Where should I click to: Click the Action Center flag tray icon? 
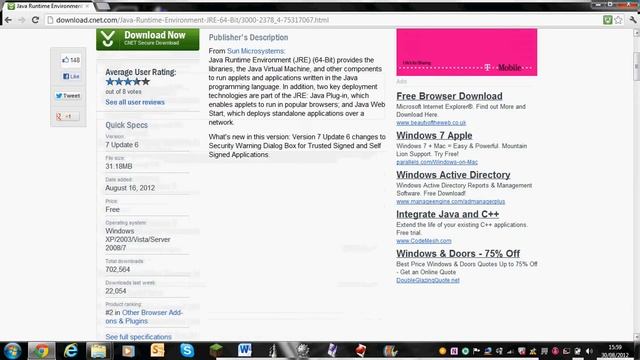[476, 351]
